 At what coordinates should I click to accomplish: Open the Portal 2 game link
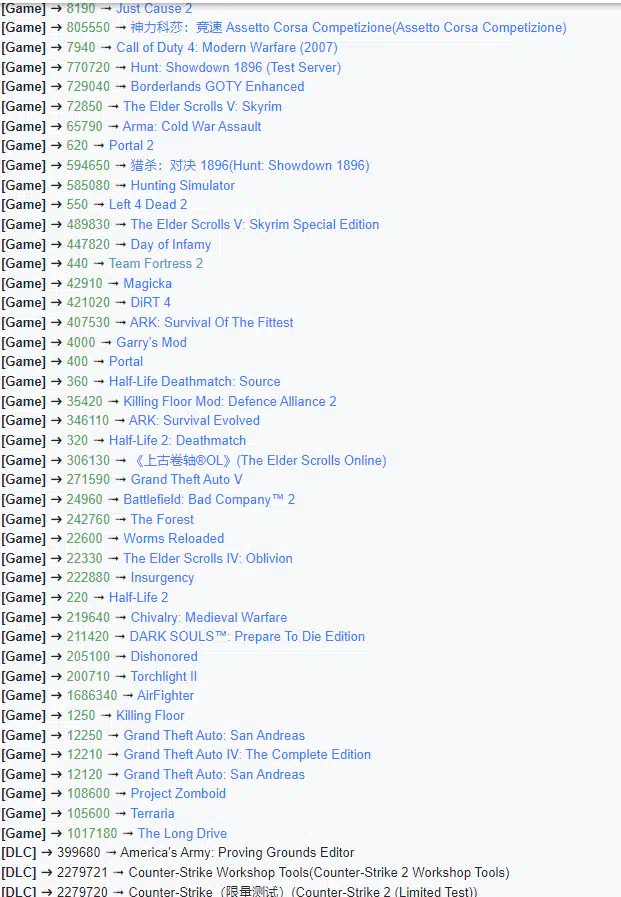click(x=132, y=145)
